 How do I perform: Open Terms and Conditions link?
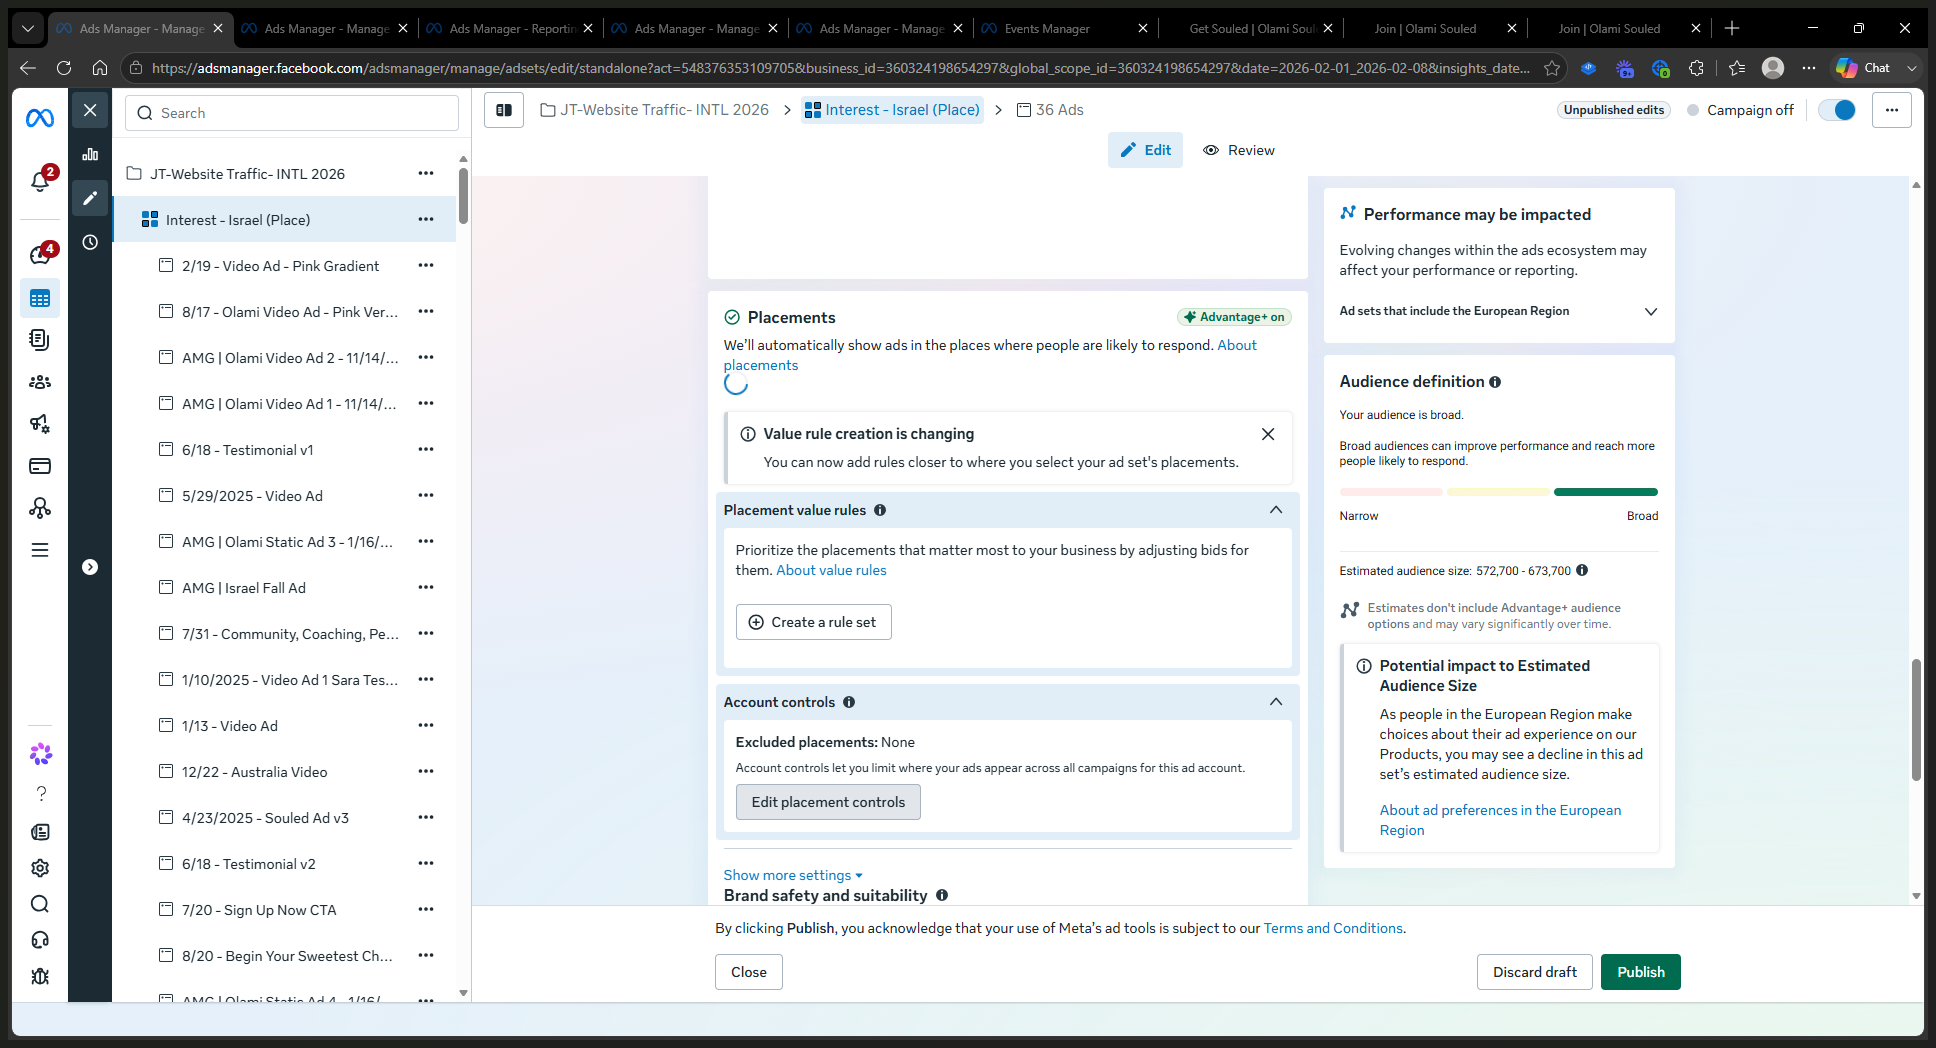1333,928
